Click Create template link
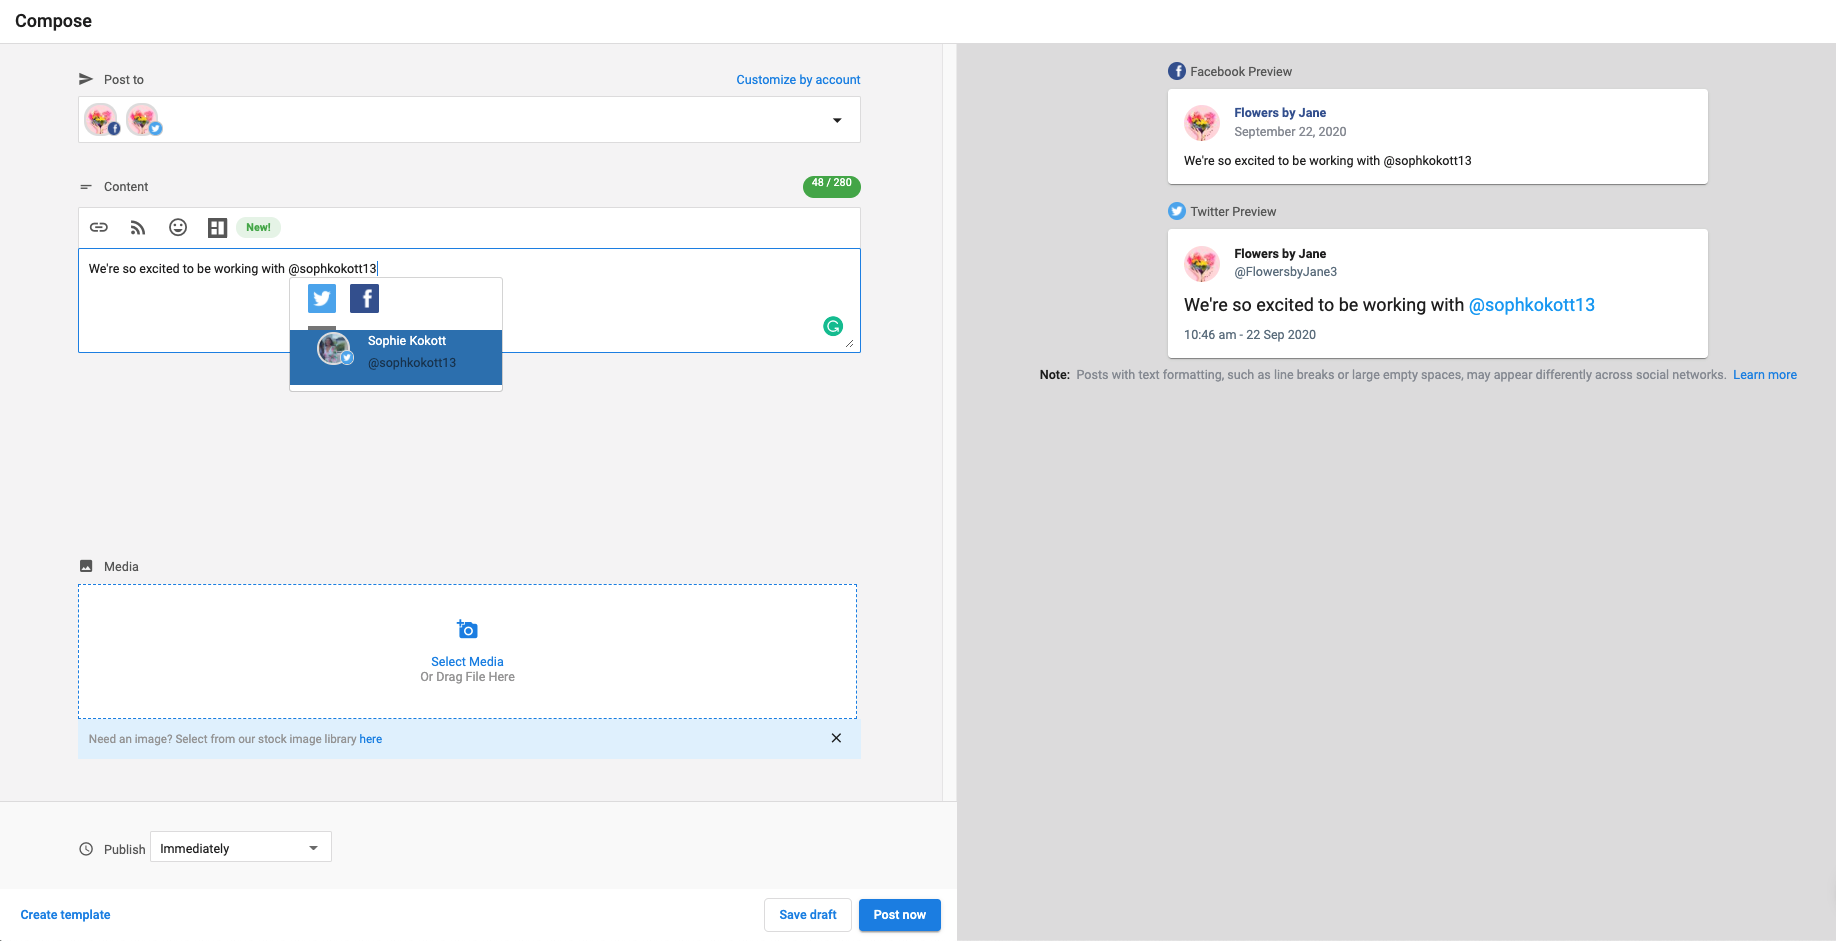Screen dimensions: 1836x941 [x=66, y=915]
